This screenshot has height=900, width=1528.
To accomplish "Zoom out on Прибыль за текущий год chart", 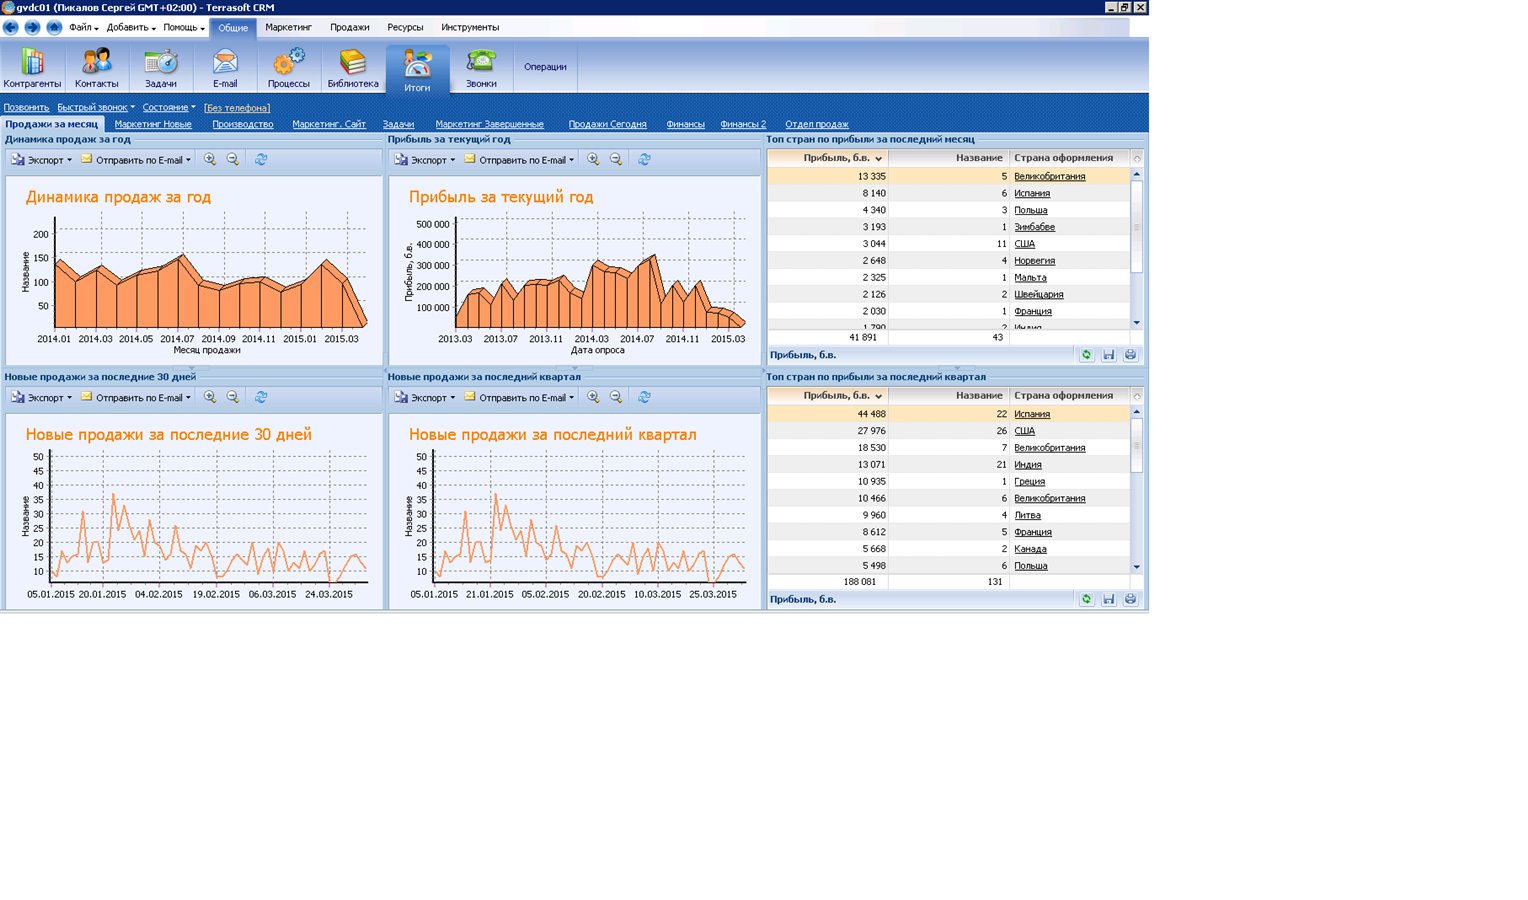I will point(616,160).
